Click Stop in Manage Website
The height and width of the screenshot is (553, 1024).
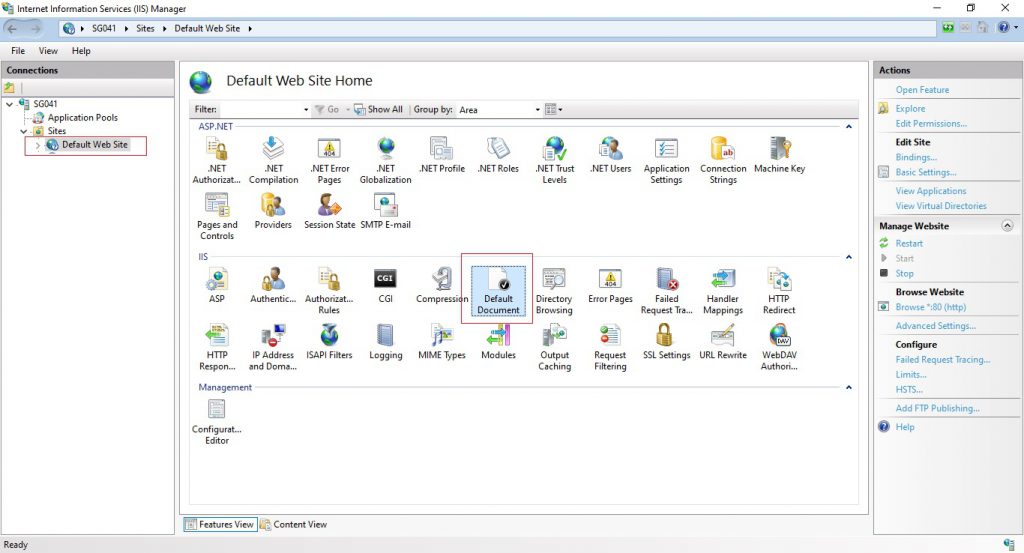[x=904, y=274]
